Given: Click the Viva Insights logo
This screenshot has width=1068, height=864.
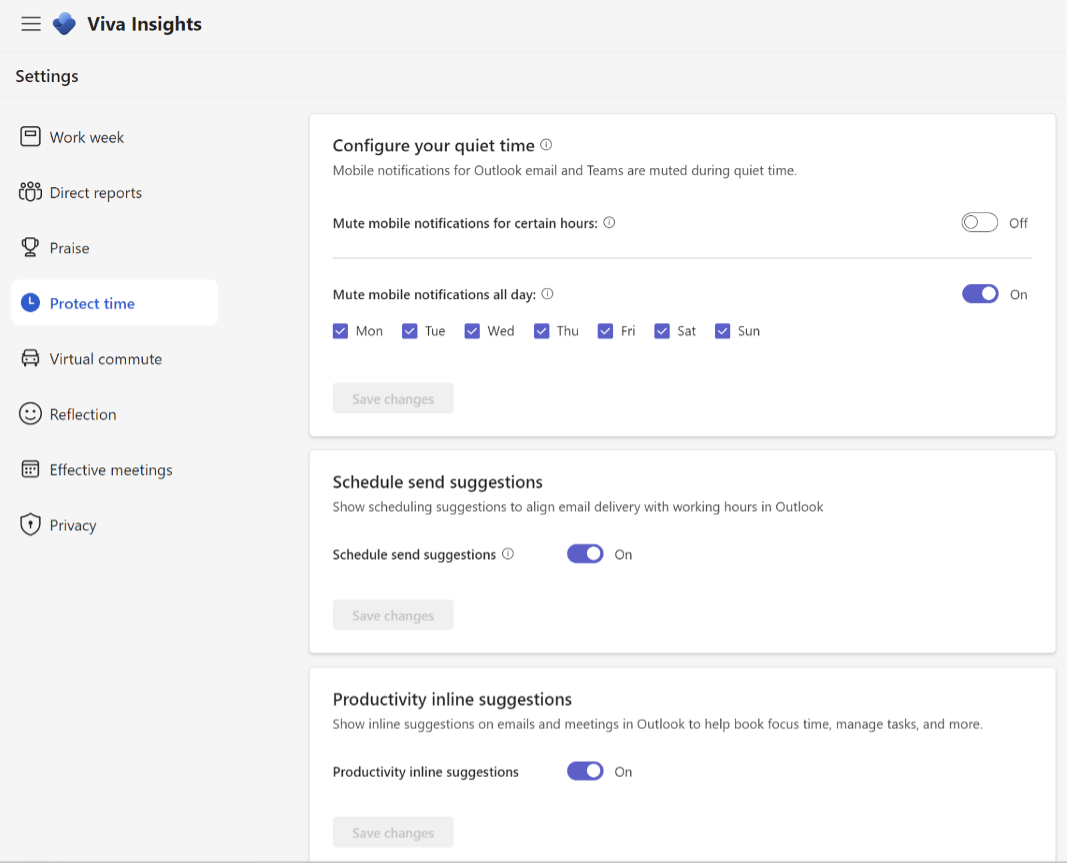Looking at the screenshot, I should pyautogui.click(x=63, y=23).
